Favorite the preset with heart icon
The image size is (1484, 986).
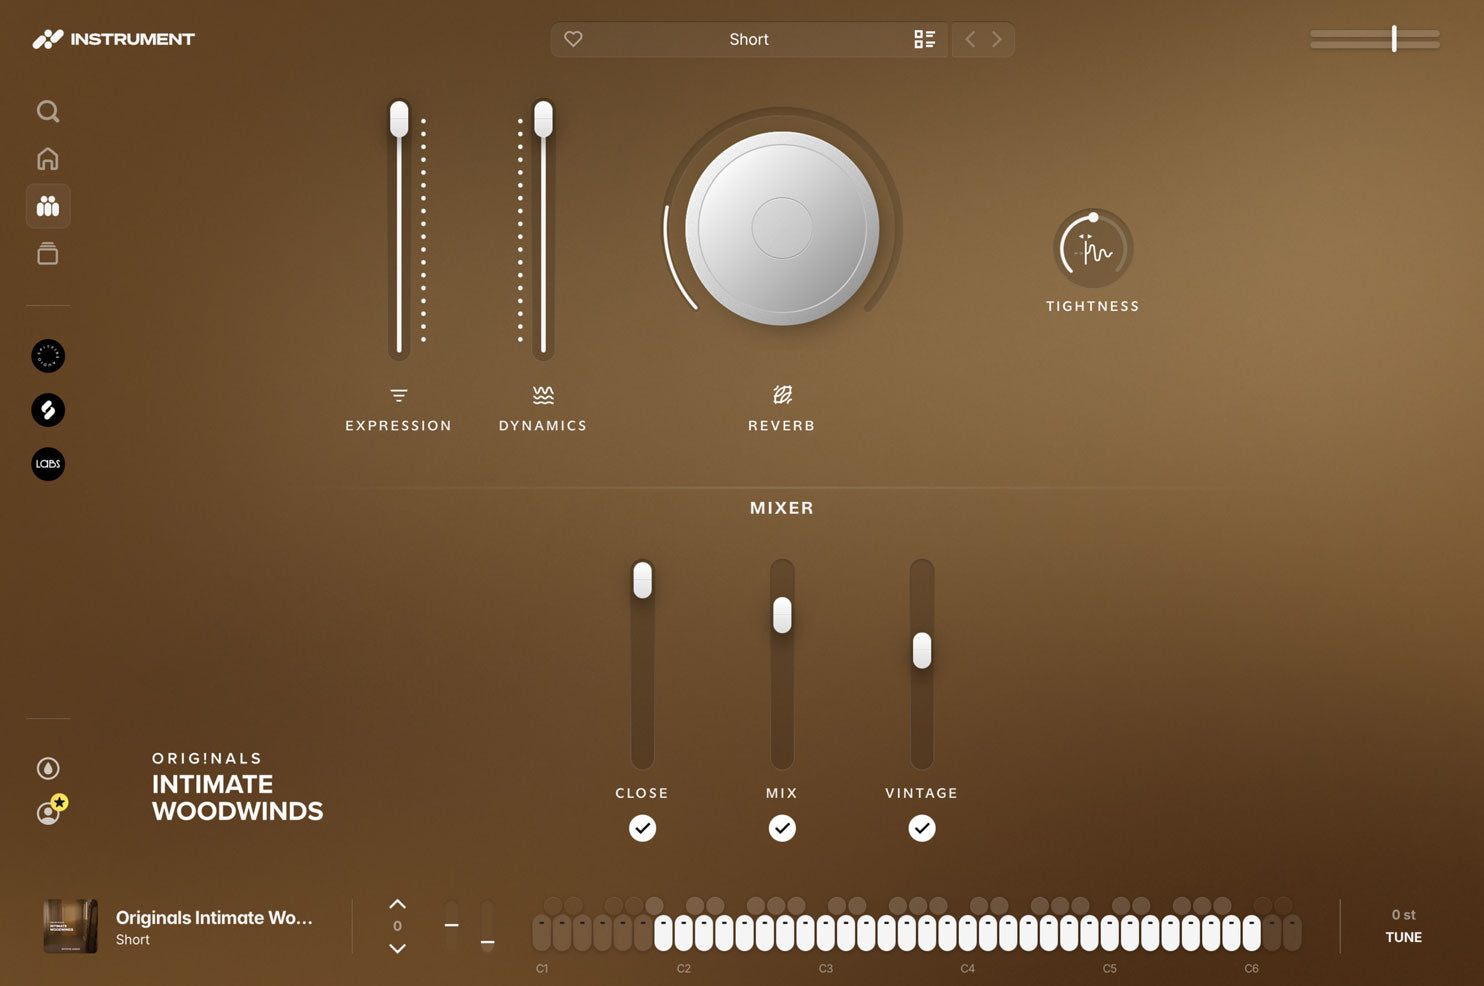click(573, 39)
